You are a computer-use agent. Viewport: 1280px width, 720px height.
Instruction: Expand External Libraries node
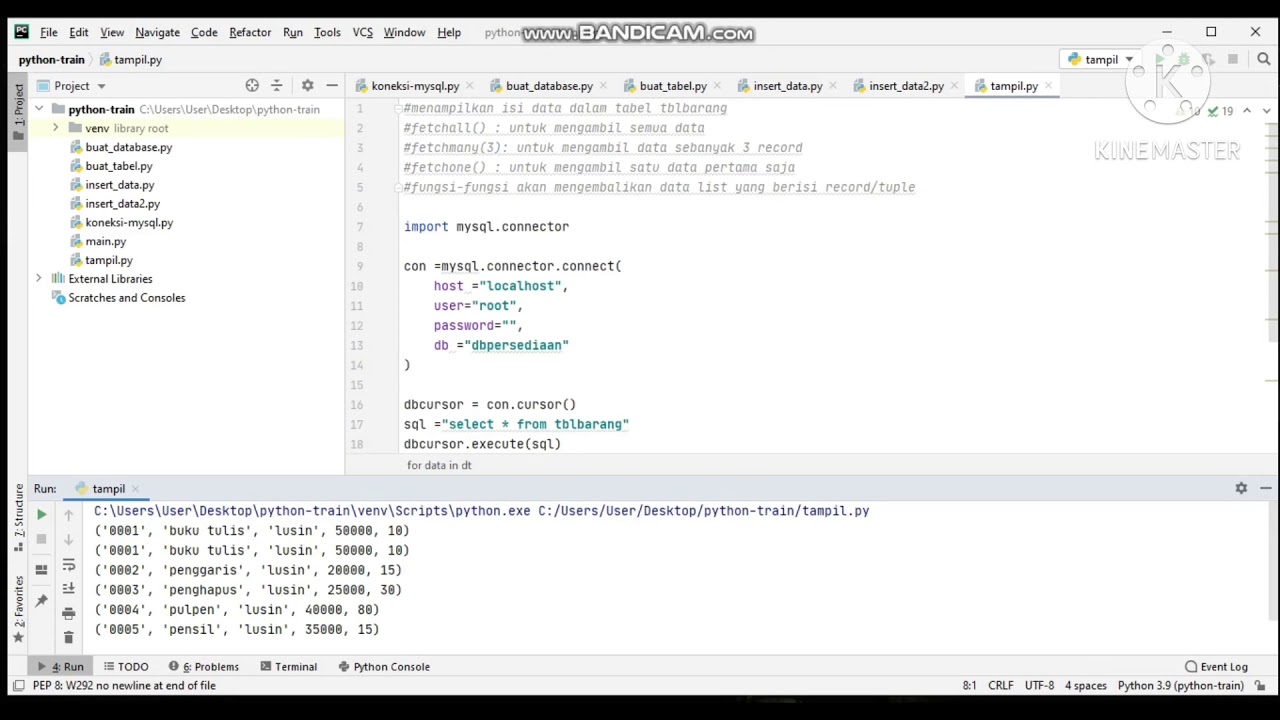39,279
